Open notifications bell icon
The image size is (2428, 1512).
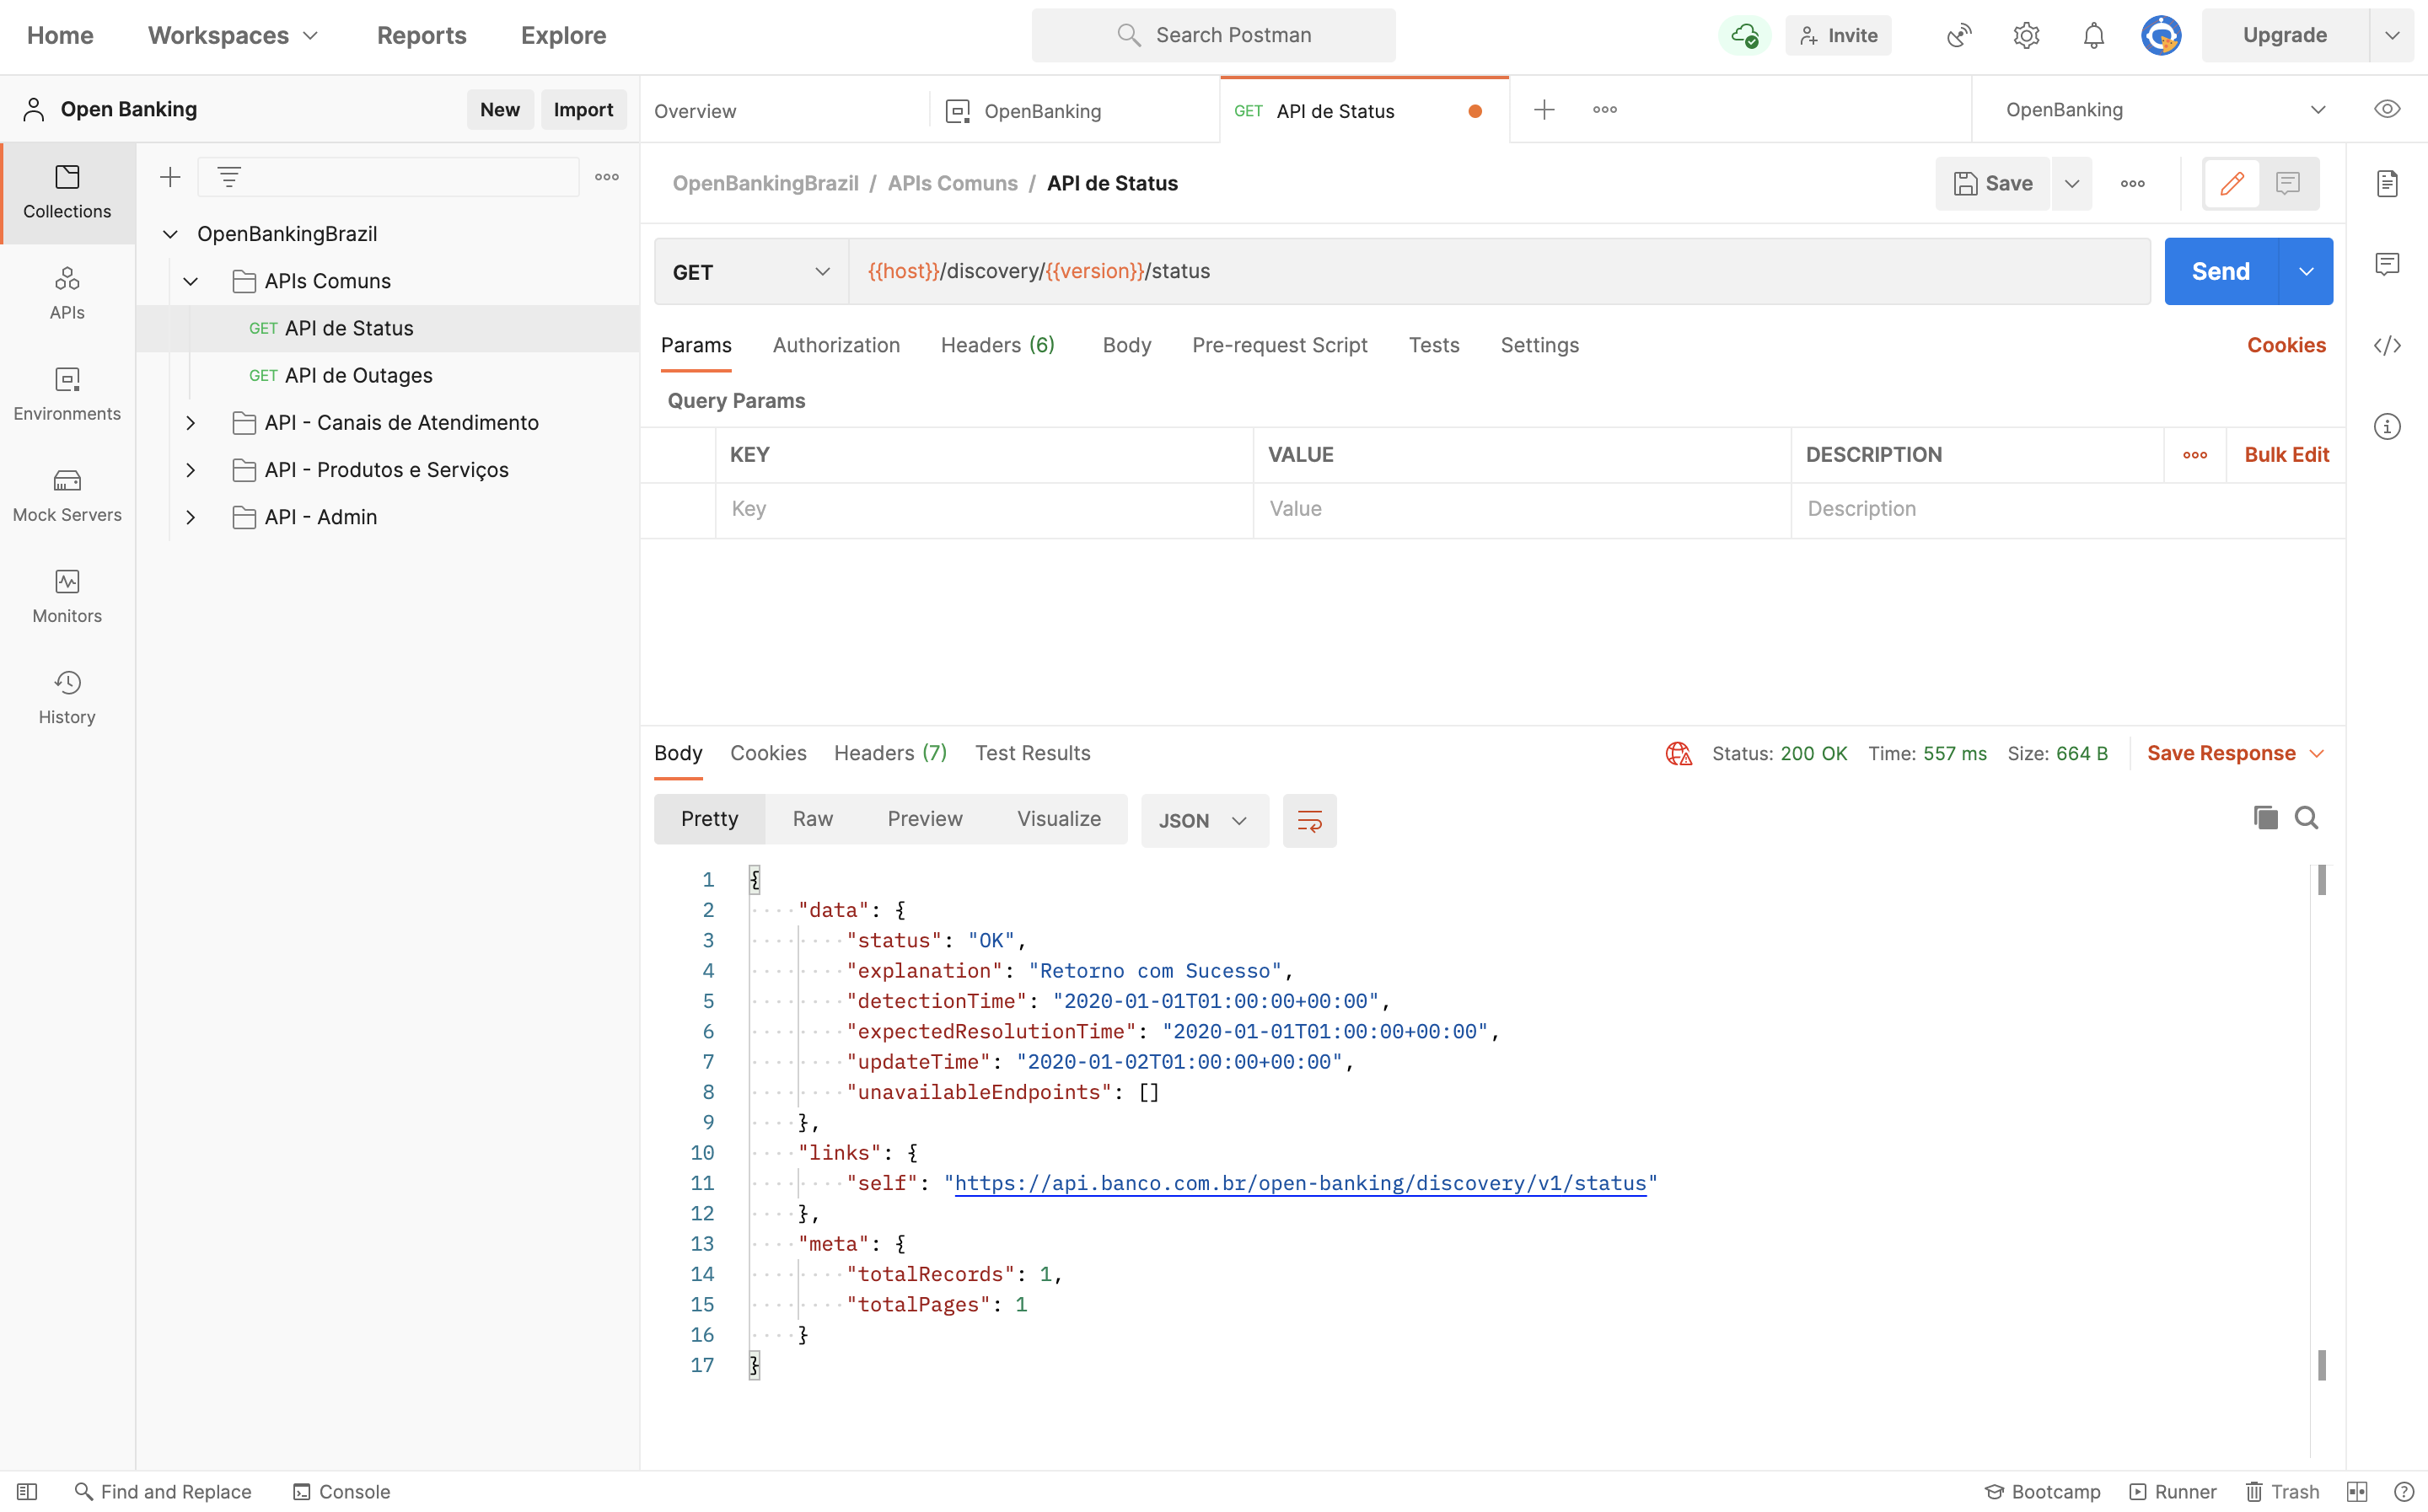pos(2093,36)
